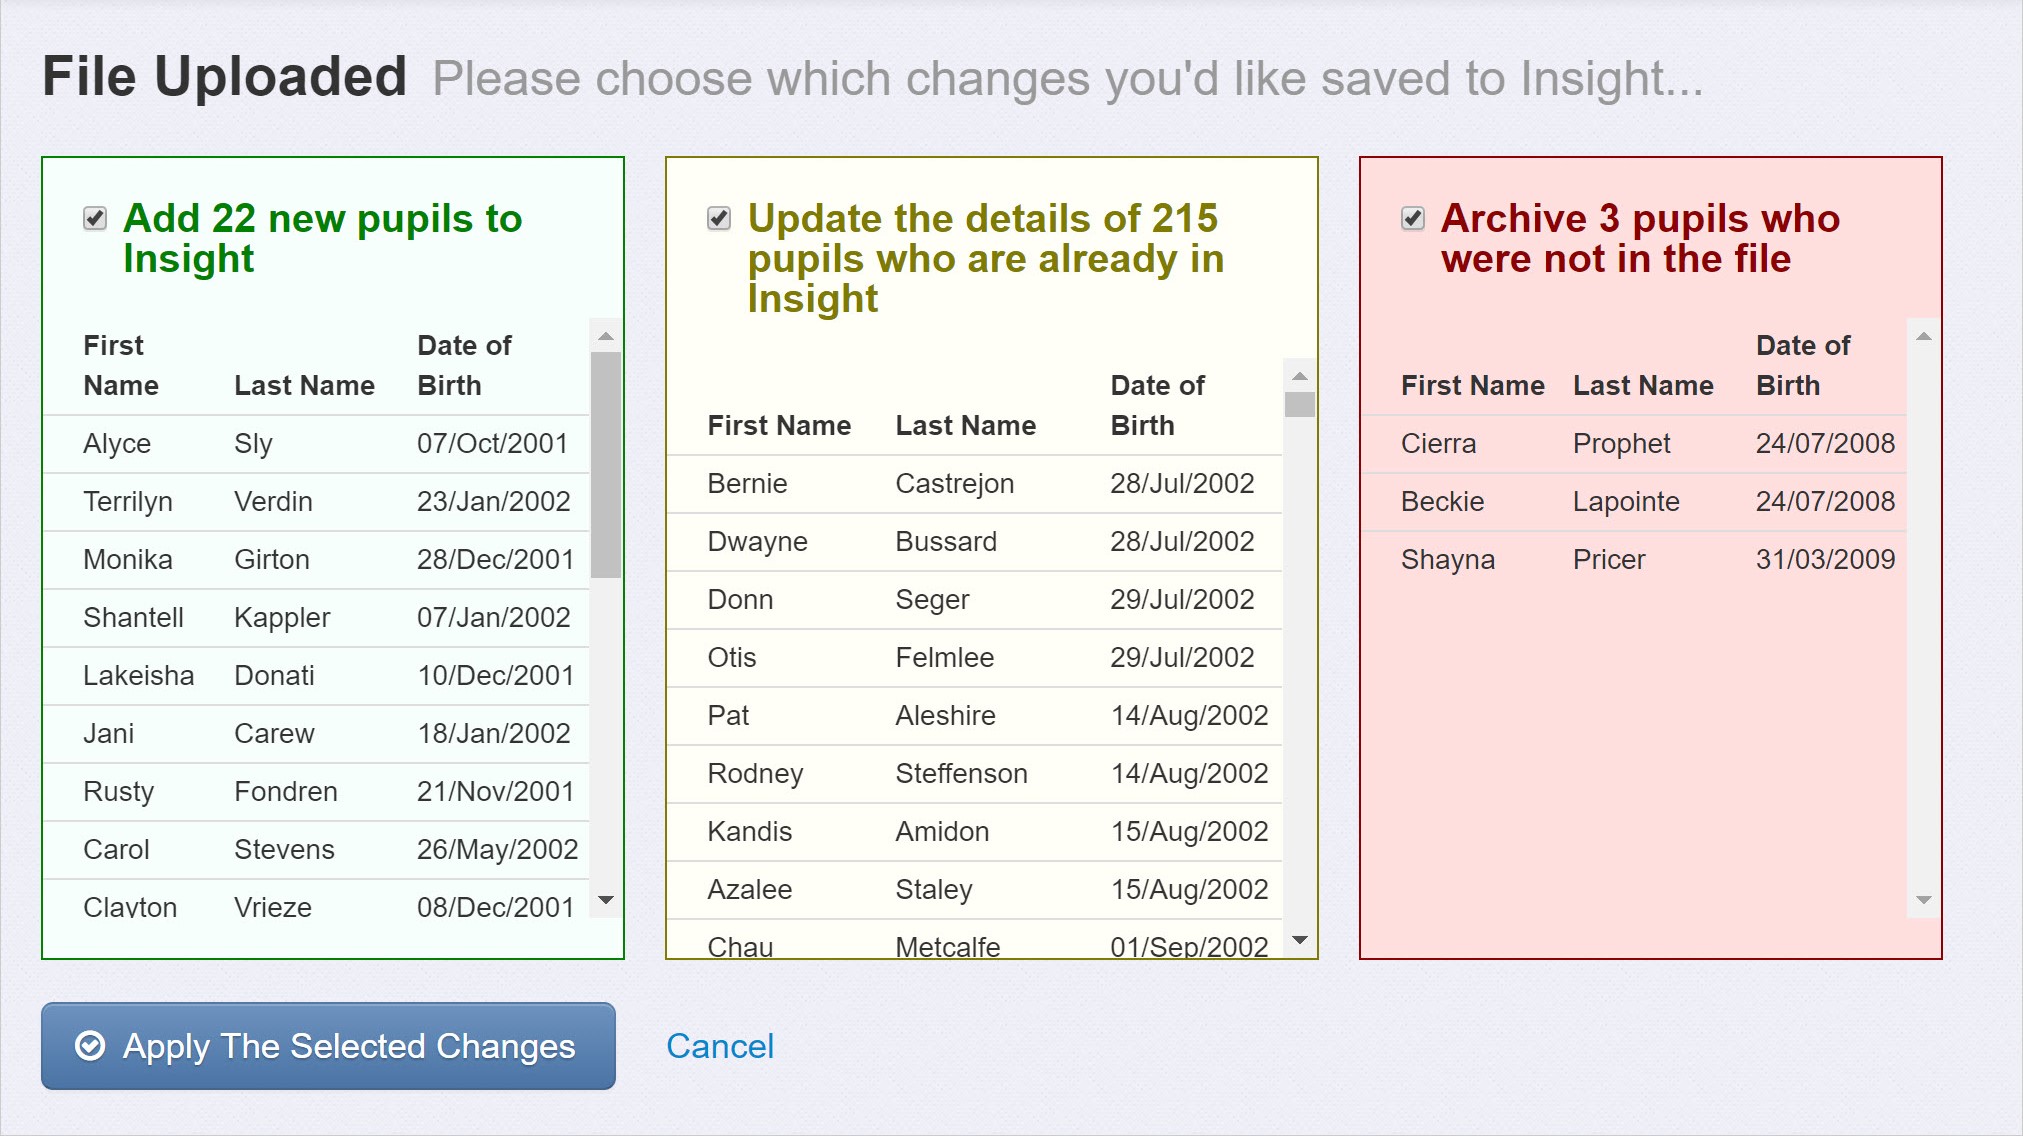Click the 'Archive 3 pupils who were not in the file' heading
Screen dimensions: 2023x1136
click(1640, 238)
